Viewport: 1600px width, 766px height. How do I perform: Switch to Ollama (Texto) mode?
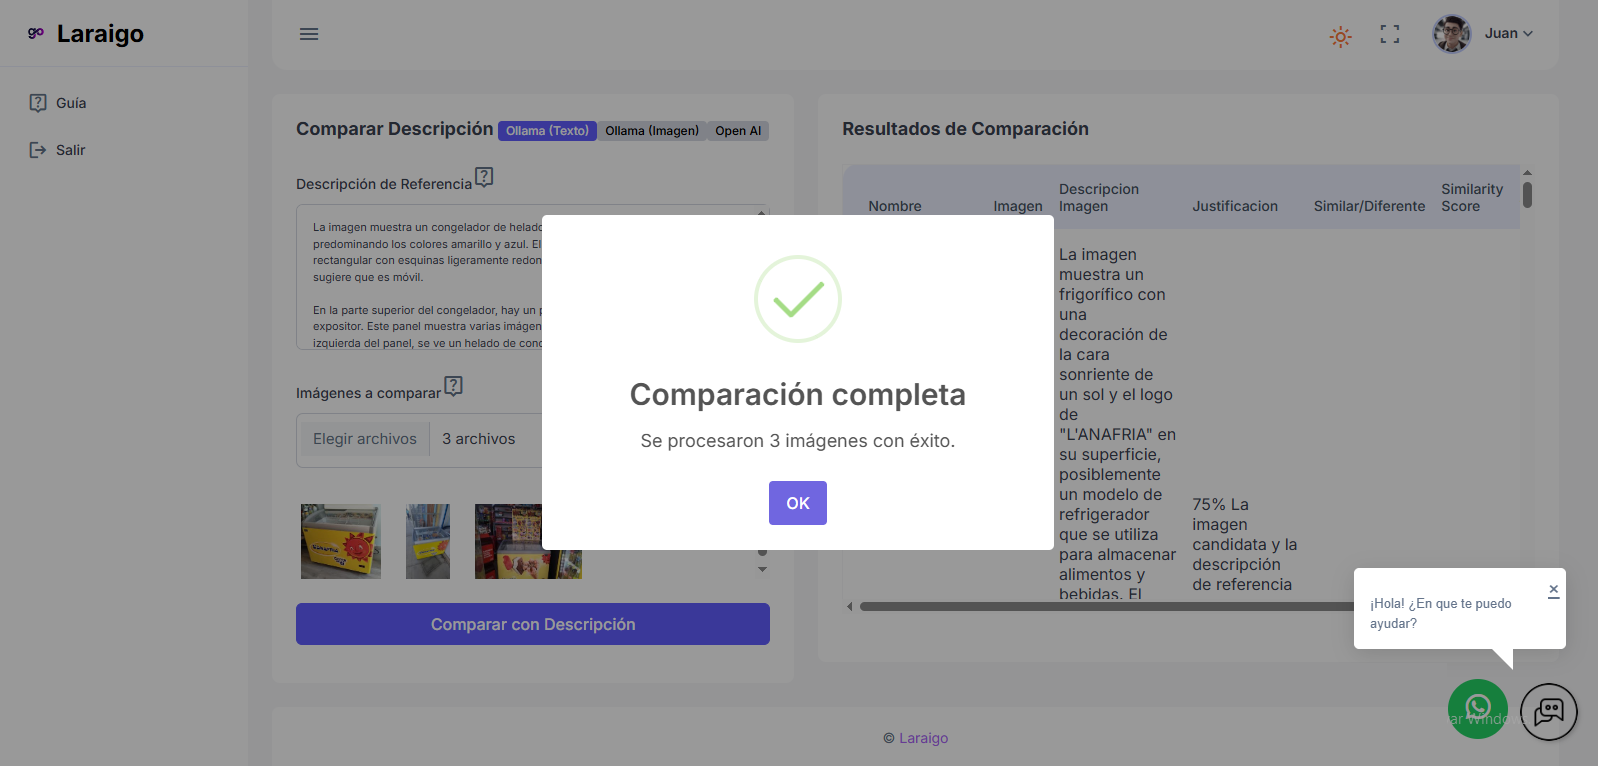click(547, 131)
